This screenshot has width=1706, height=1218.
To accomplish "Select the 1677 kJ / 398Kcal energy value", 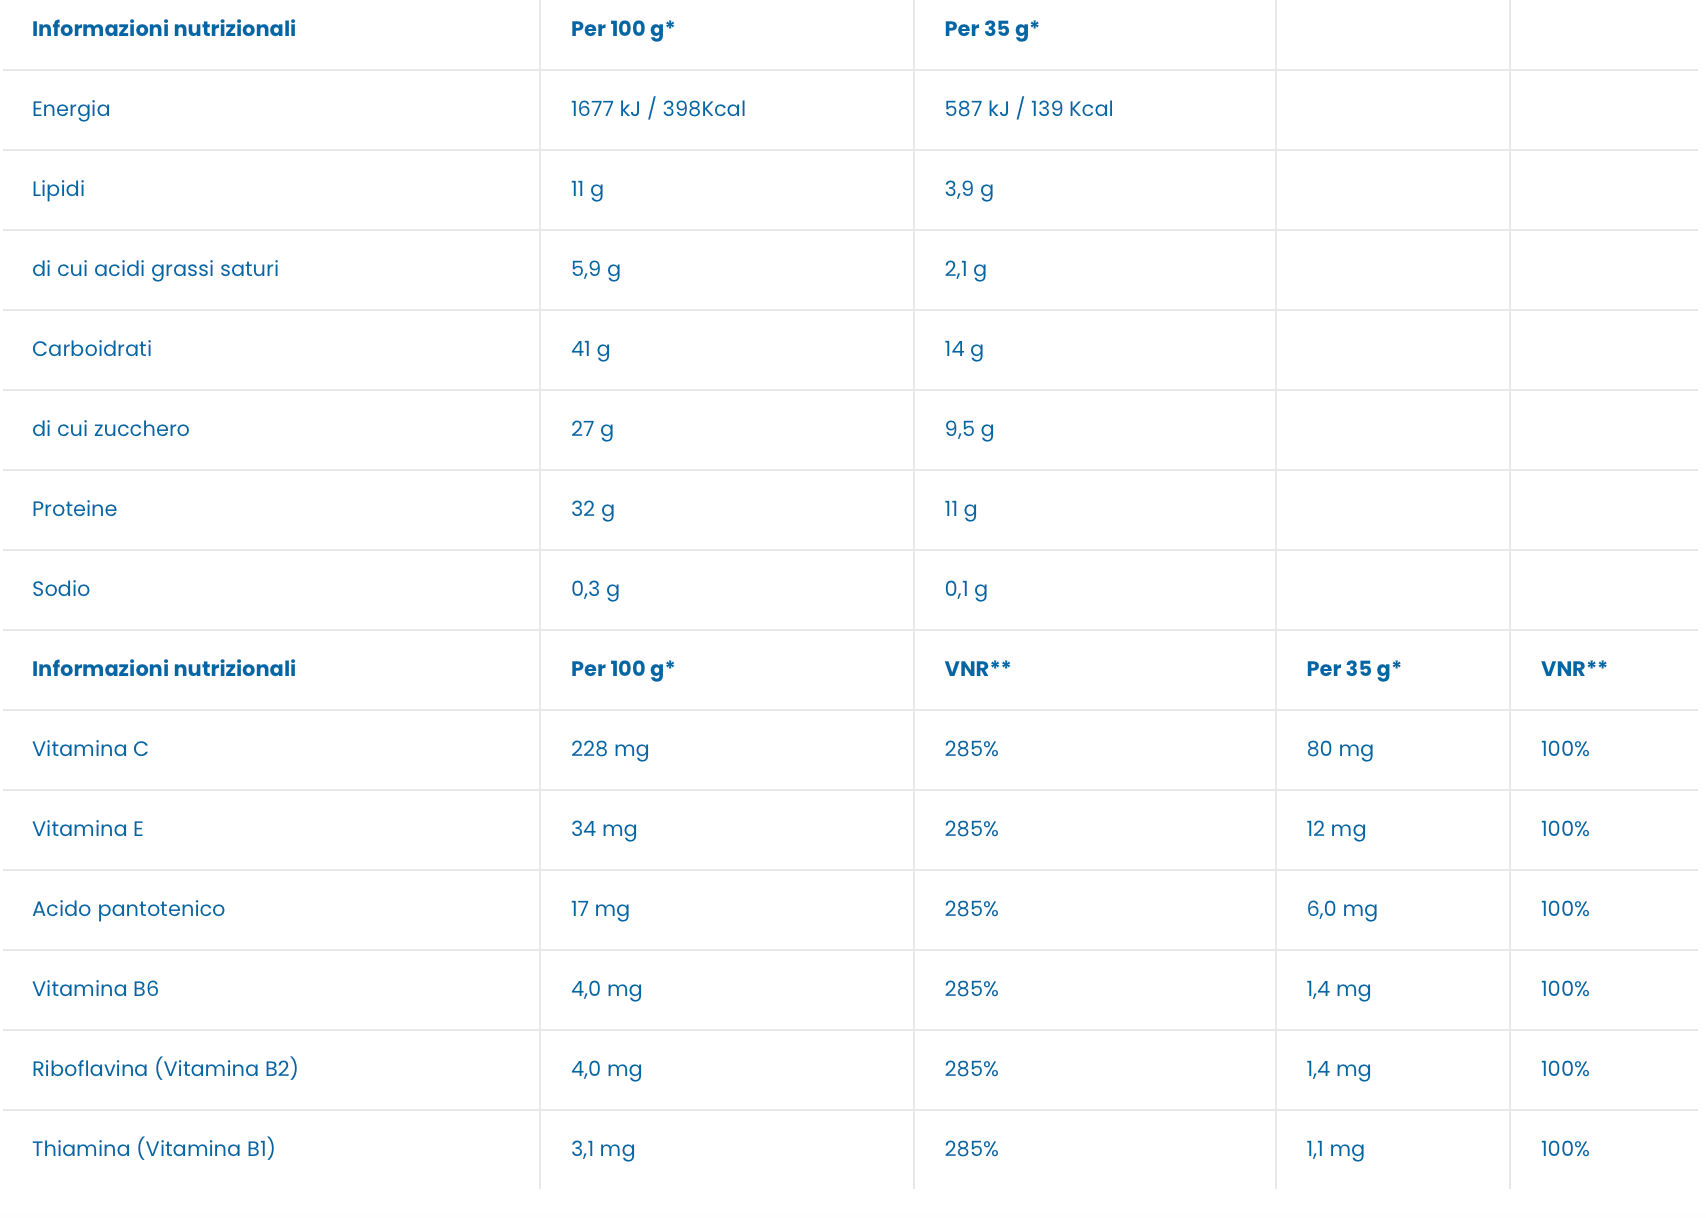I will (x=658, y=109).
